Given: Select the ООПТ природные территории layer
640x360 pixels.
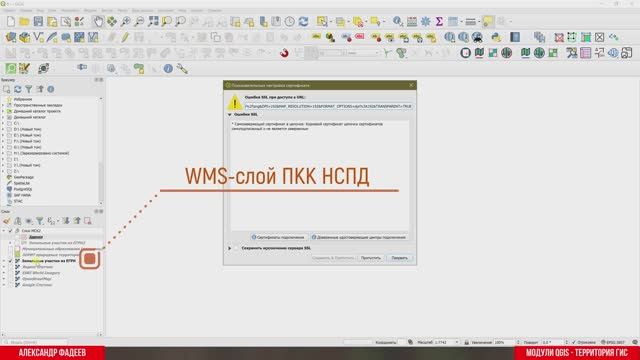Looking at the screenshot, I should click(x=51, y=255).
